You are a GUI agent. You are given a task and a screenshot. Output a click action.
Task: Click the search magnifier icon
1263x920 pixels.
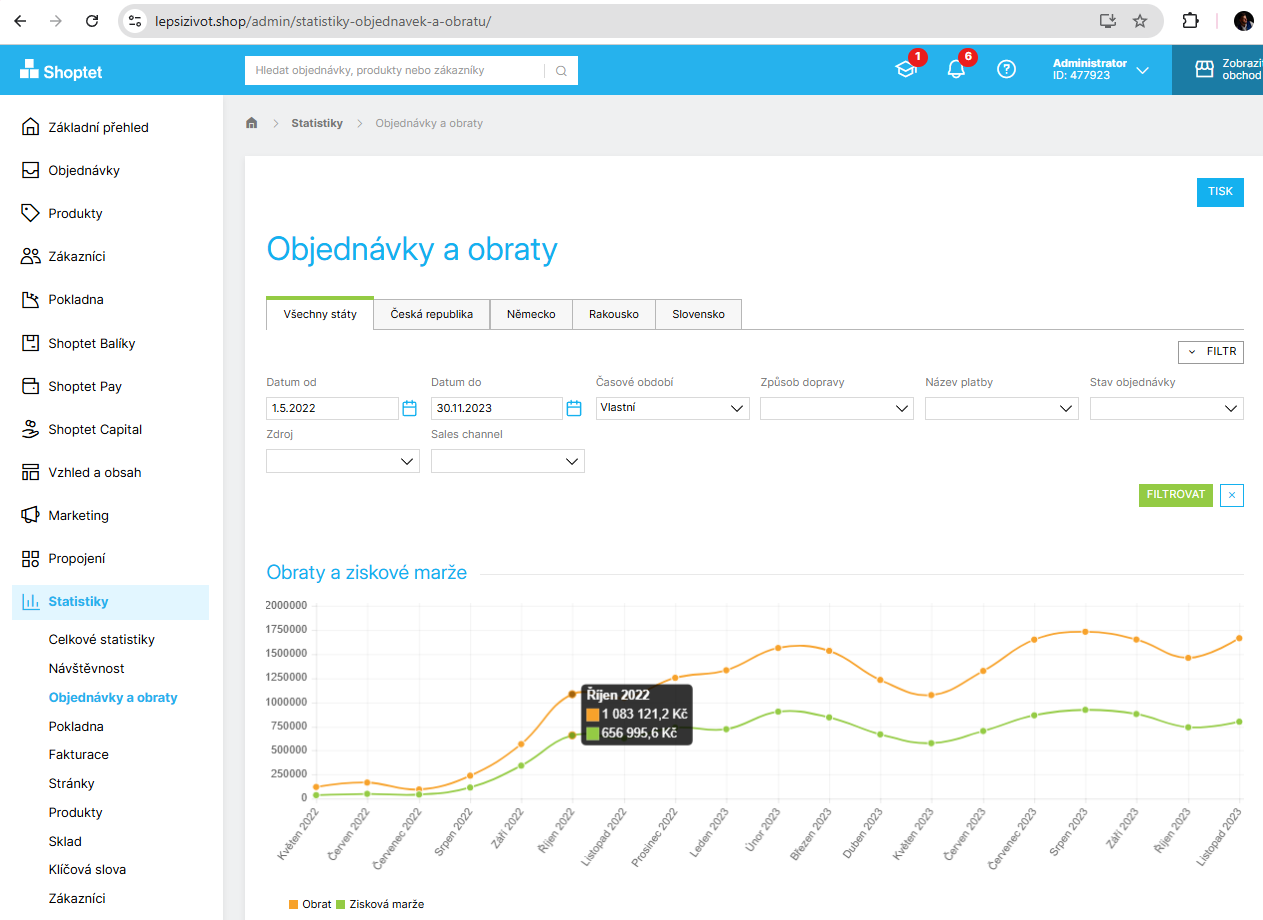pyautogui.click(x=561, y=71)
